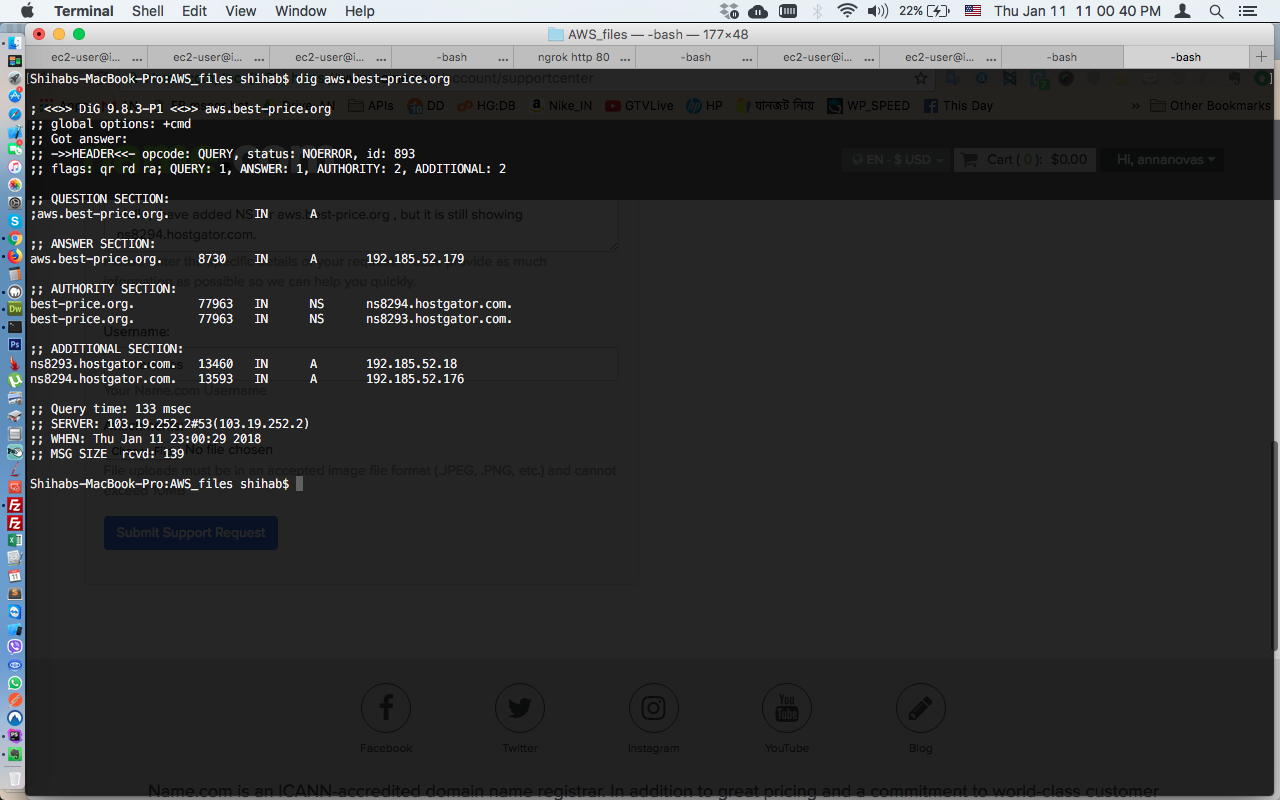Screen dimensions: 1280x800
Task: Open Spotlight search
Action: coord(1216,11)
